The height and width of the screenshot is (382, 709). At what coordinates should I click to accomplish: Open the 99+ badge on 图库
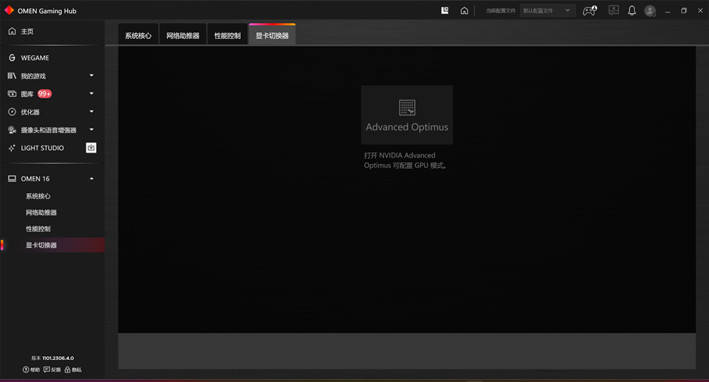point(44,94)
